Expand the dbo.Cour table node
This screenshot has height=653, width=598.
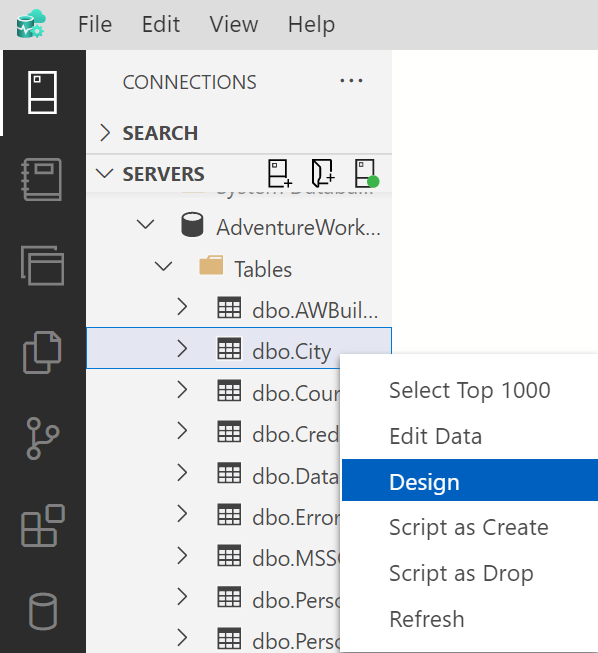pos(182,390)
